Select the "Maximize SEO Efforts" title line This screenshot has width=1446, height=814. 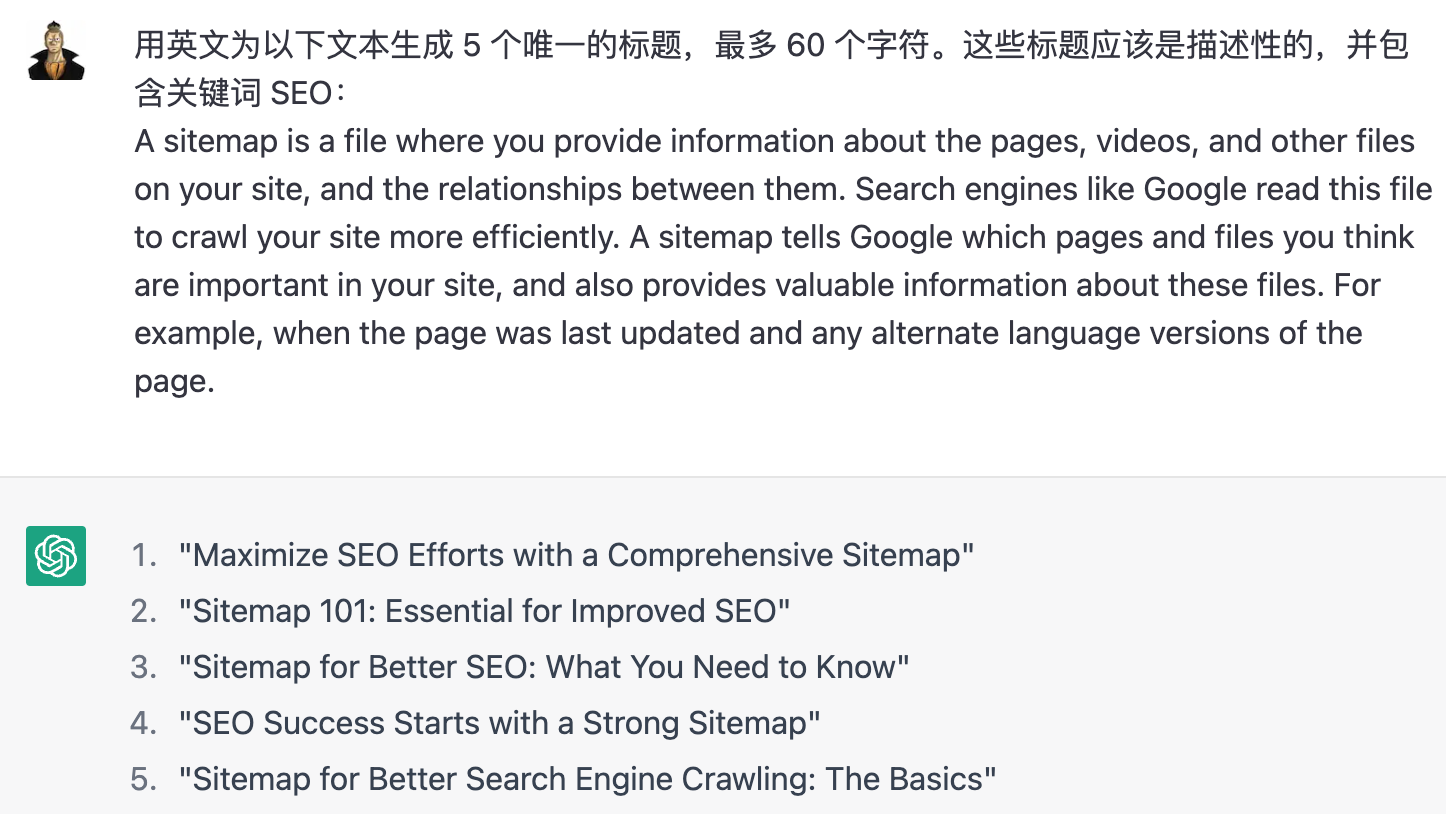(x=576, y=555)
